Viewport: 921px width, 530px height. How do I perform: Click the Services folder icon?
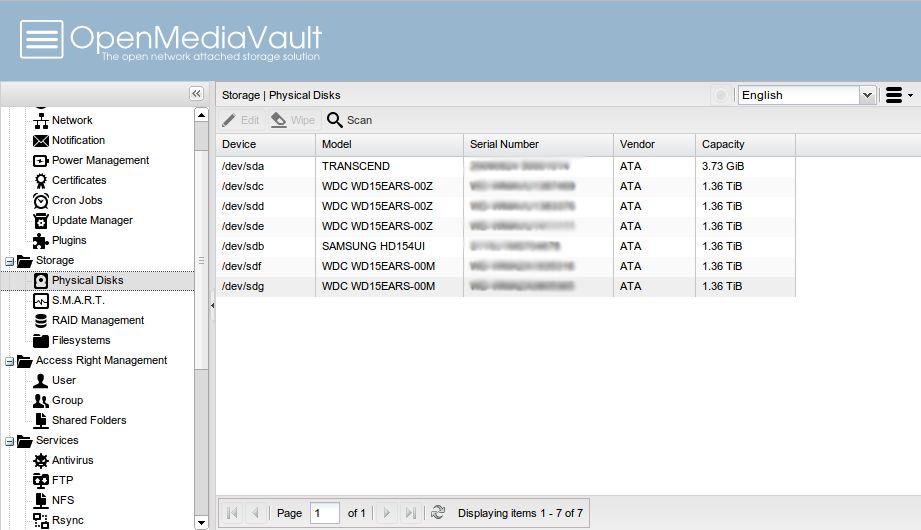point(25,440)
